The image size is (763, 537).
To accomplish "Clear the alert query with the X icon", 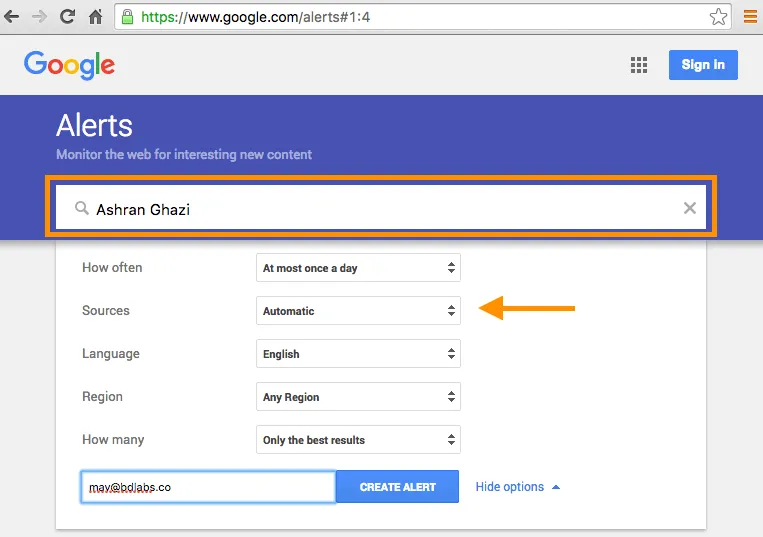I will point(690,208).
